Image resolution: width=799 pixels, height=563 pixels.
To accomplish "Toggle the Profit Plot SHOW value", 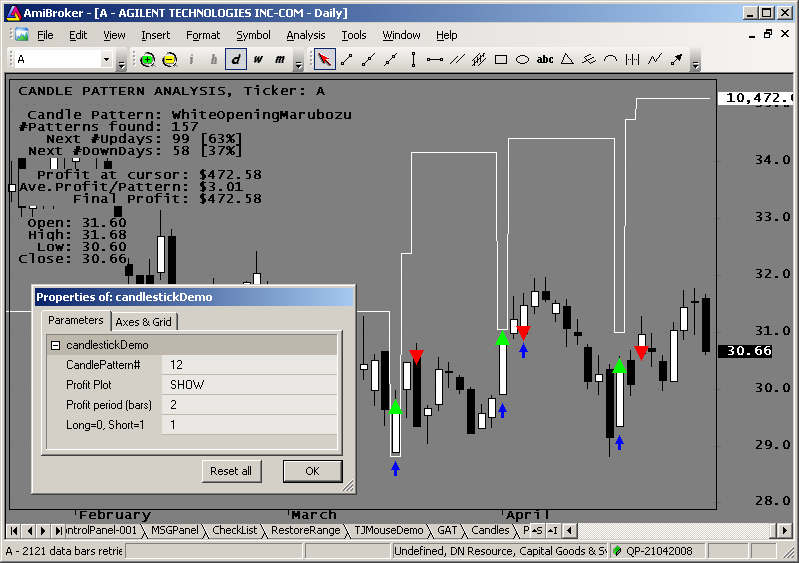I will [249, 385].
